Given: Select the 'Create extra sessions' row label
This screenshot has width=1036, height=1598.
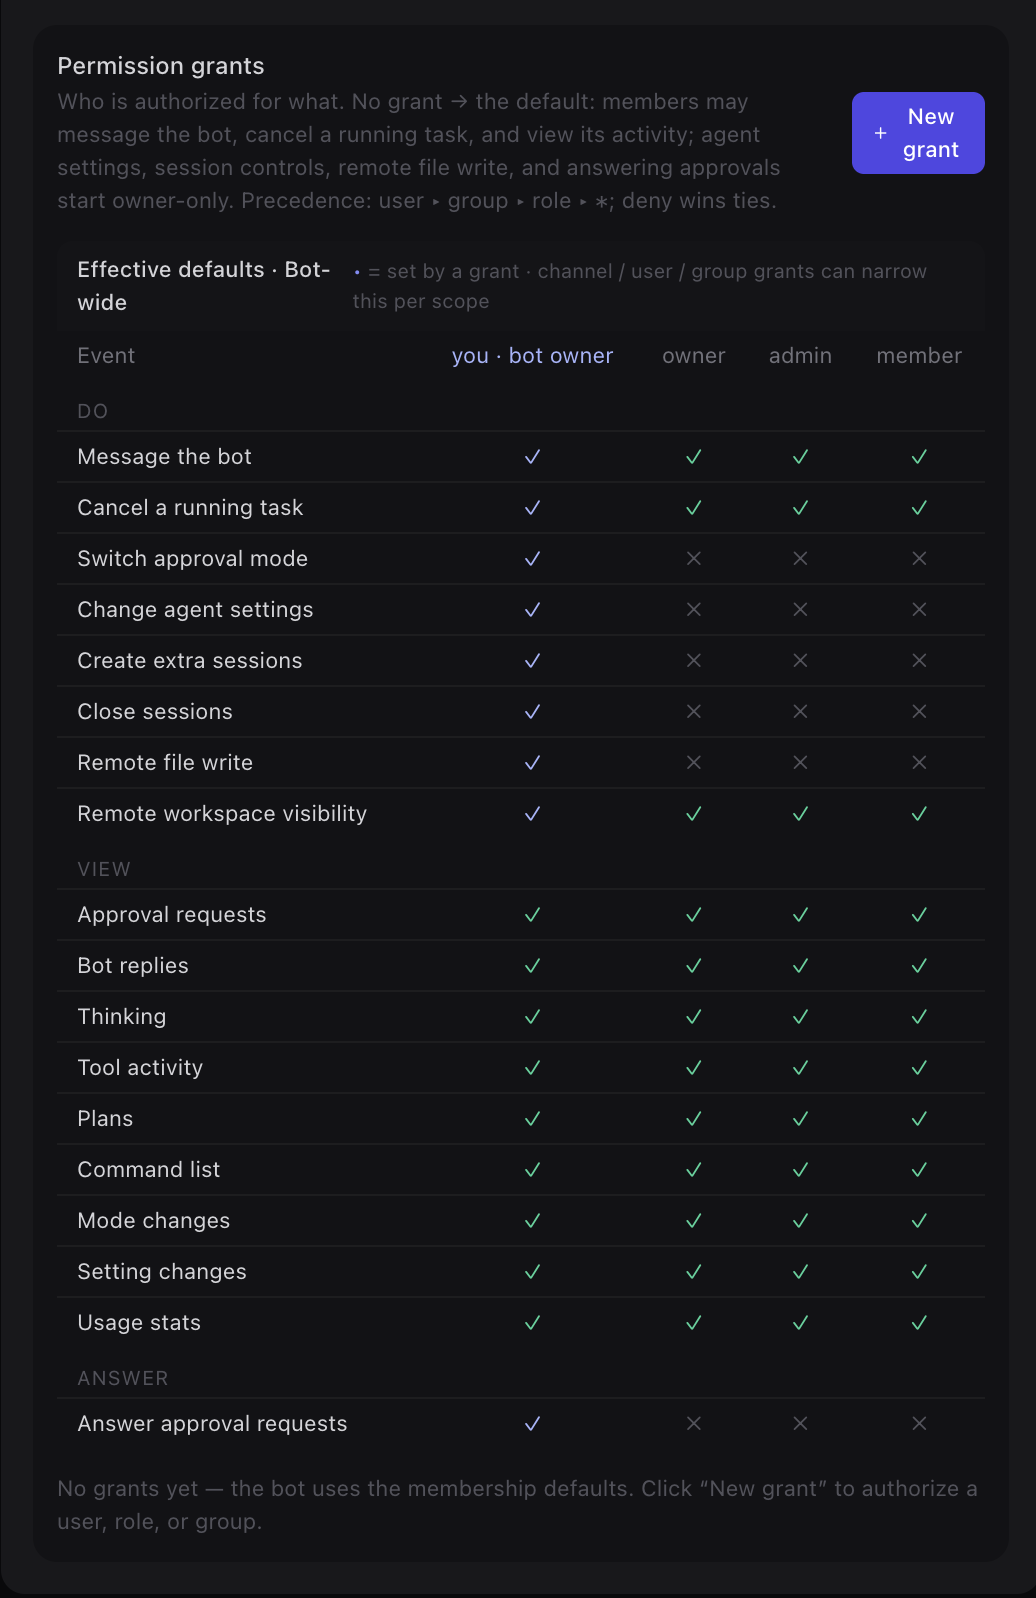Looking at the screenshot, I should point(190,661).
